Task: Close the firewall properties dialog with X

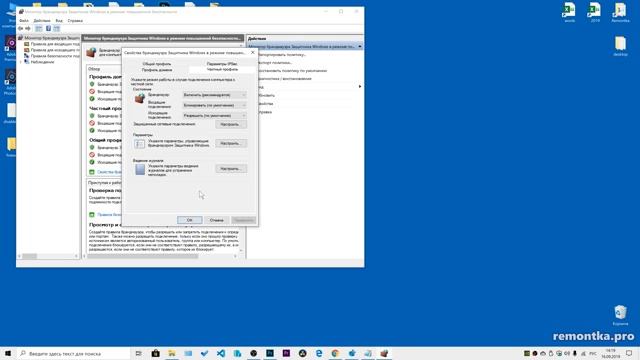Action: pos(253,53)
